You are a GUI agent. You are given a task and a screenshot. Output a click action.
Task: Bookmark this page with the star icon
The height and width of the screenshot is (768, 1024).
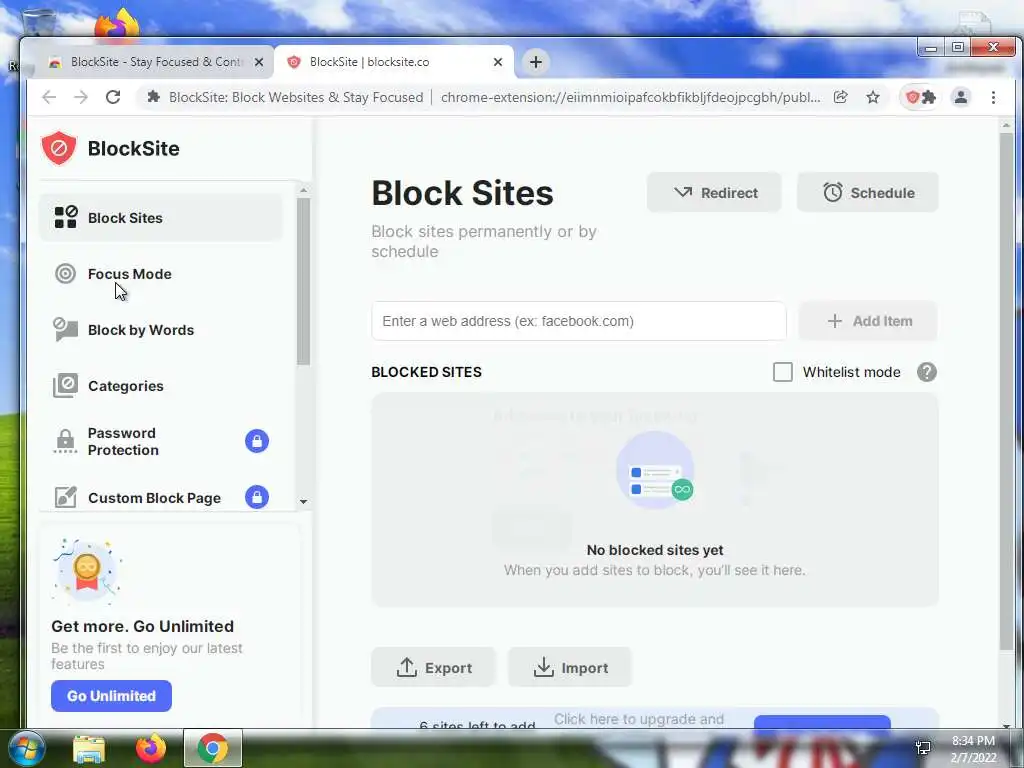(872, 97)
